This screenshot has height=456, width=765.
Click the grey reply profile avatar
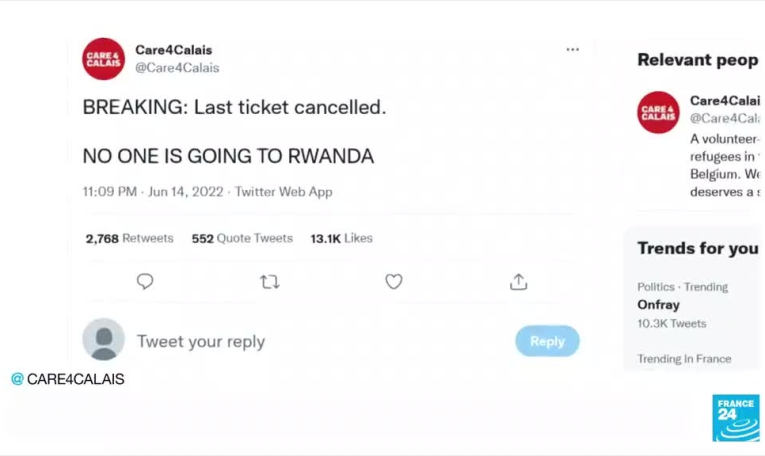[104, 340]
